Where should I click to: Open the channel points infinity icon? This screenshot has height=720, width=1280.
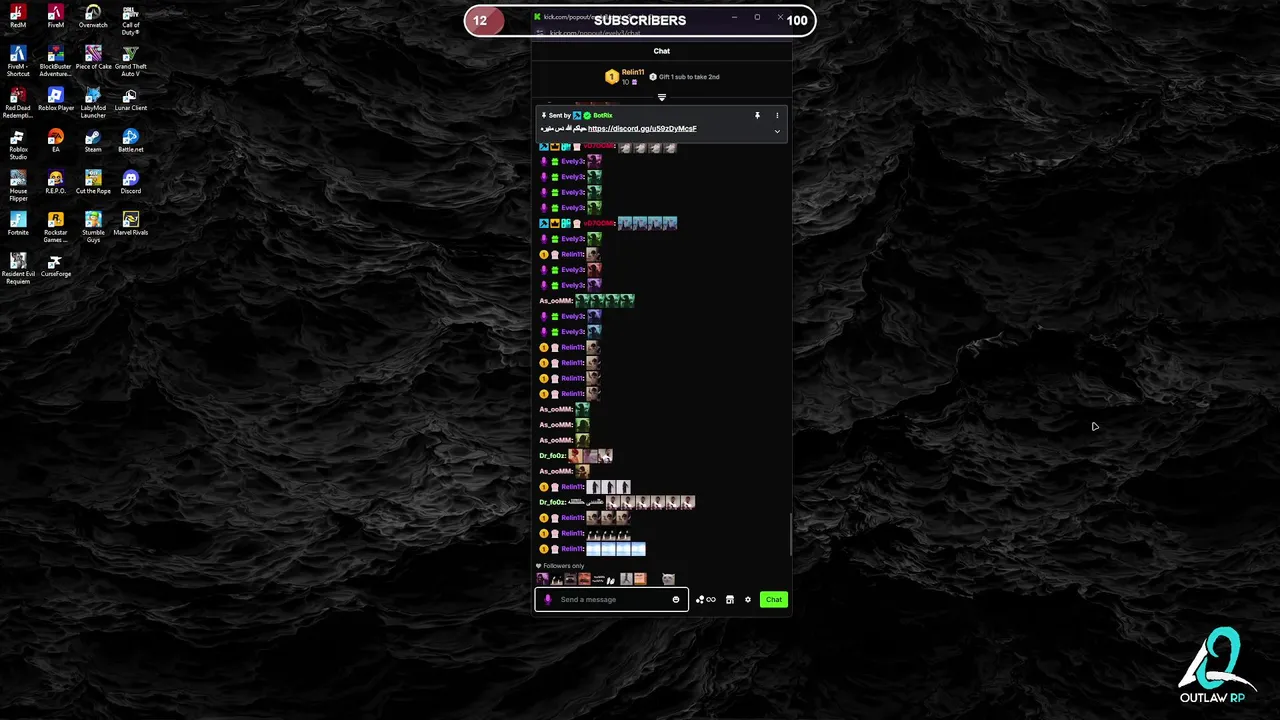[706, 600]
